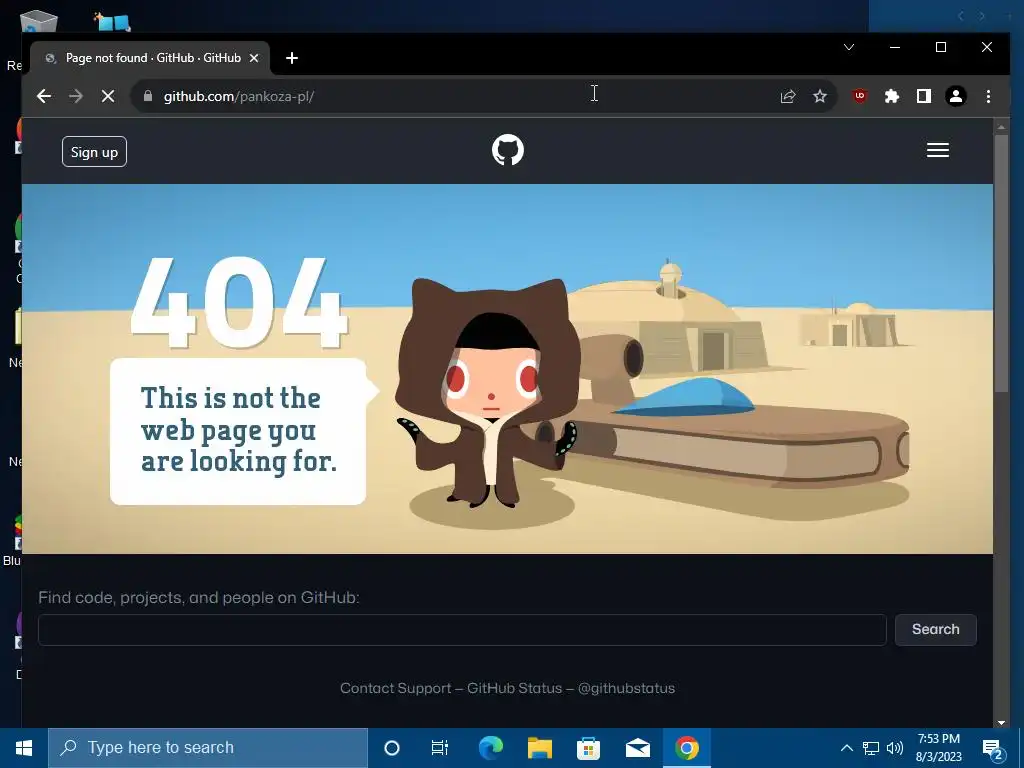
Task: Open the notification center icon
Action: (992, 748)
